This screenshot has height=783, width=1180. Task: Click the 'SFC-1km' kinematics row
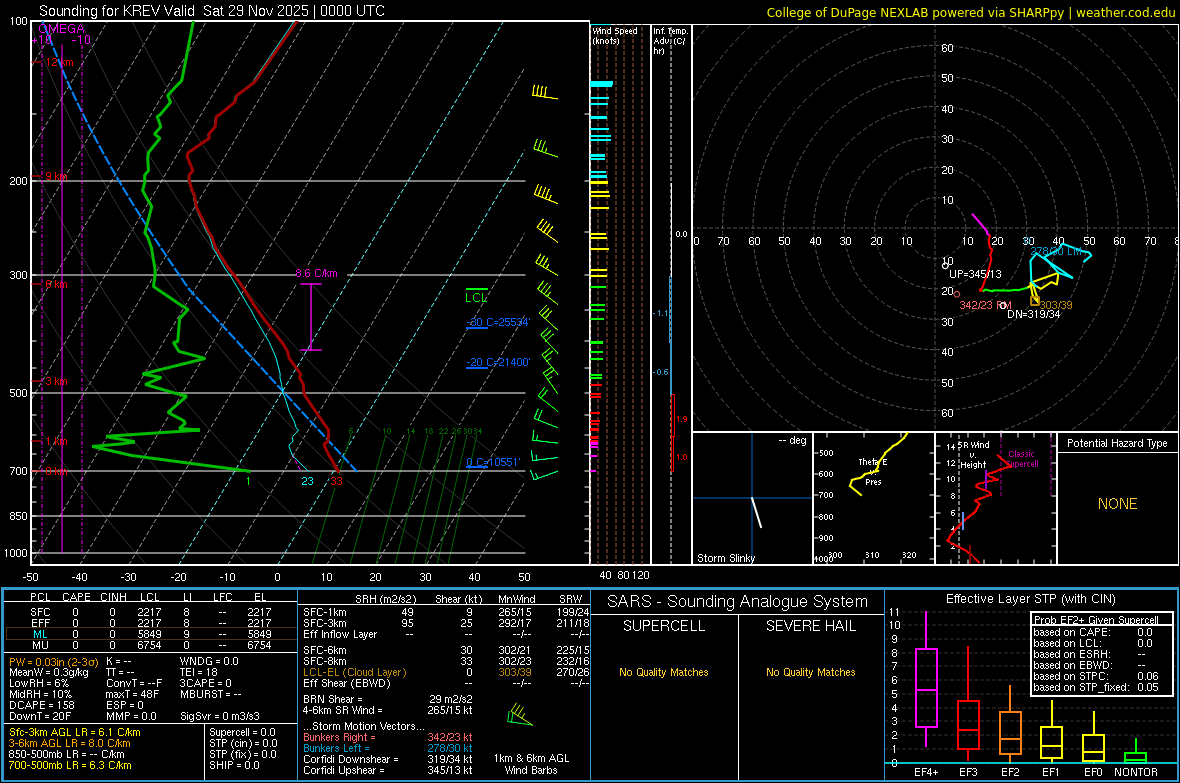pos(446,612)
